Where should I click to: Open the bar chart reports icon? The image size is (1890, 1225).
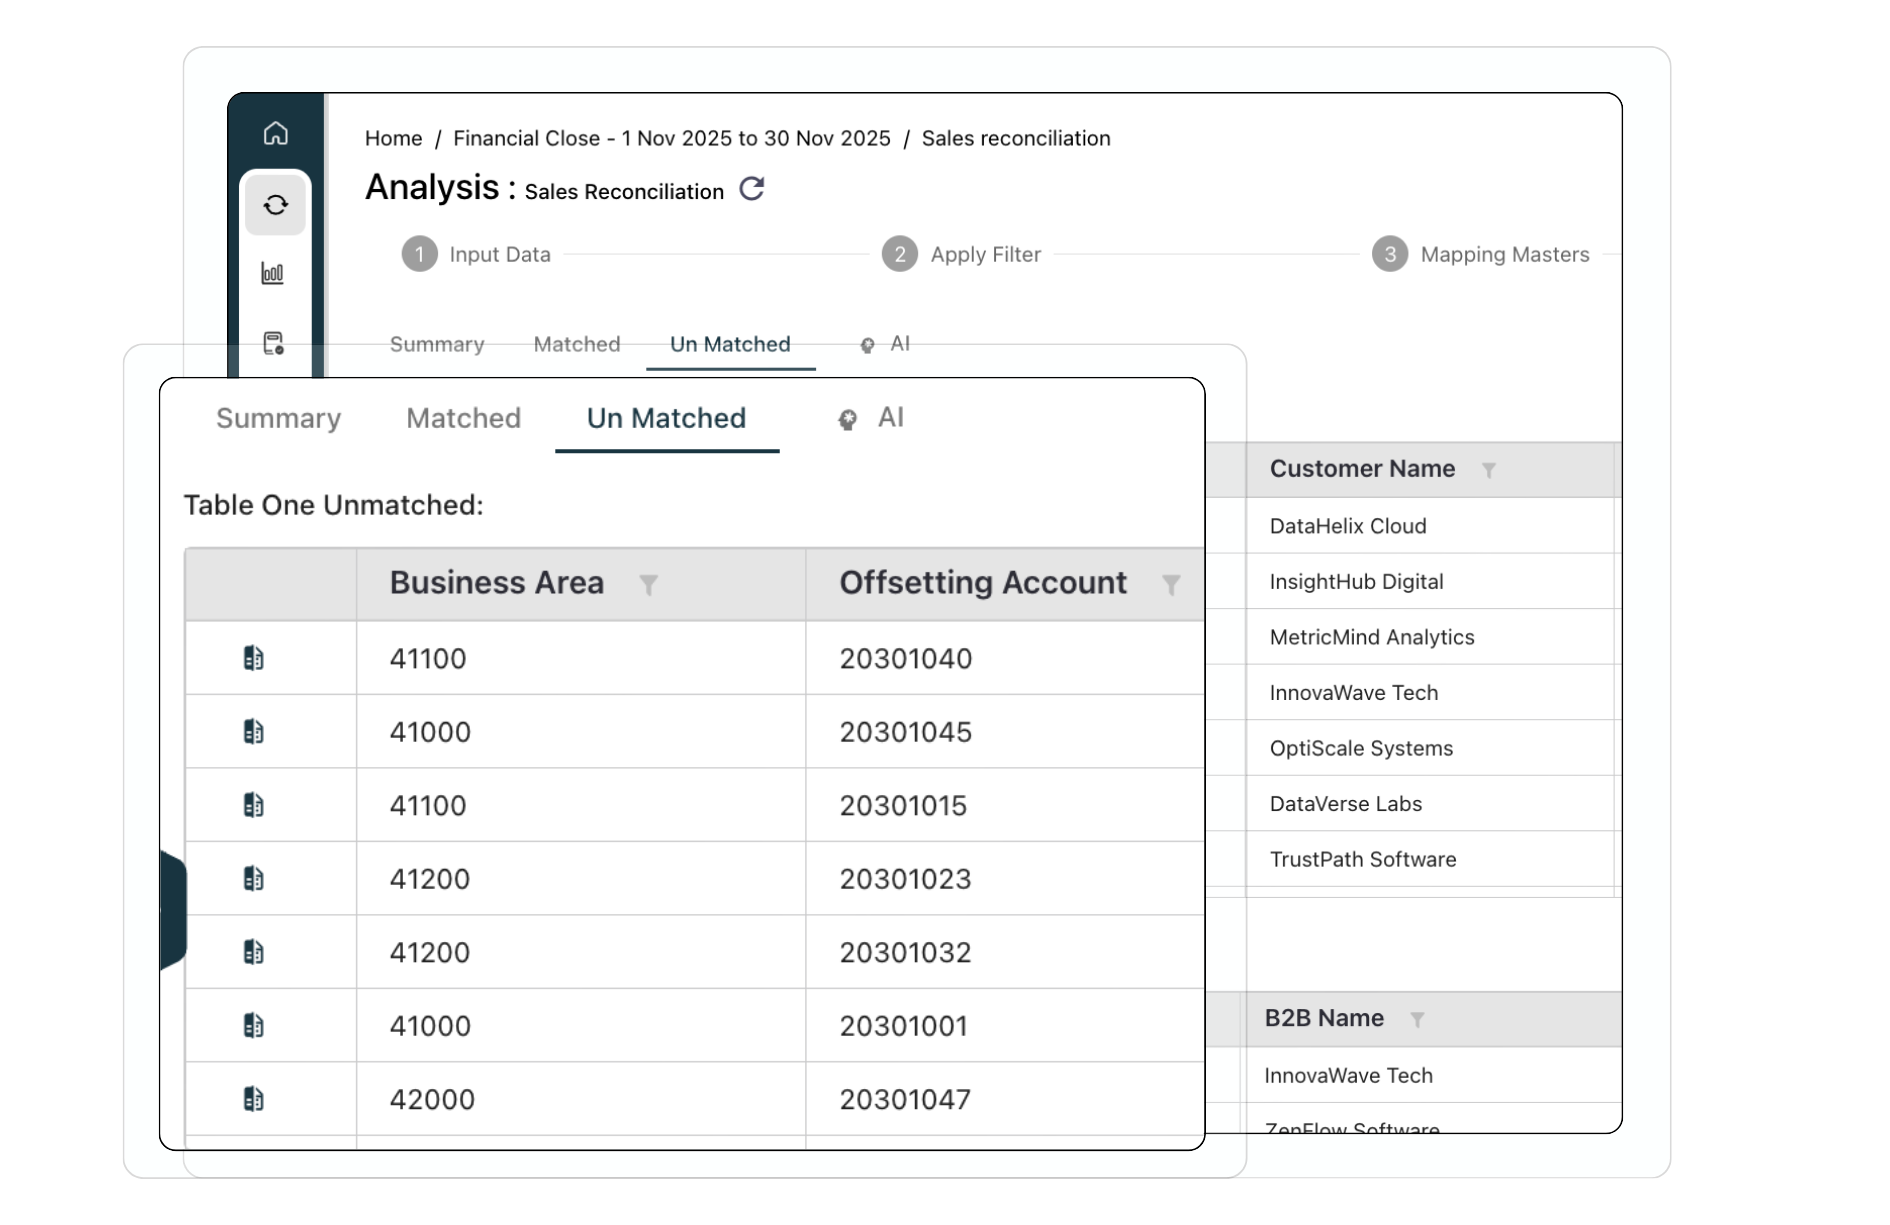[273, 273]
